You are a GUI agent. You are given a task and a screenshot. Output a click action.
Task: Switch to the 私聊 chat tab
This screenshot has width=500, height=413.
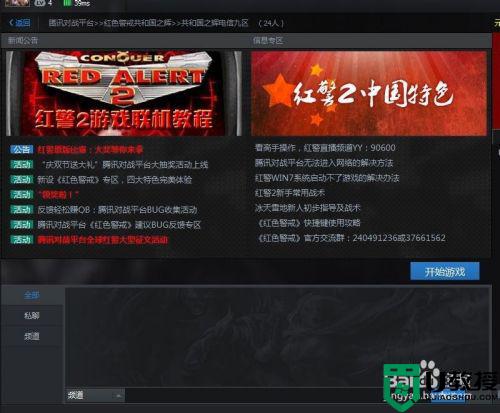pos(32,315)
